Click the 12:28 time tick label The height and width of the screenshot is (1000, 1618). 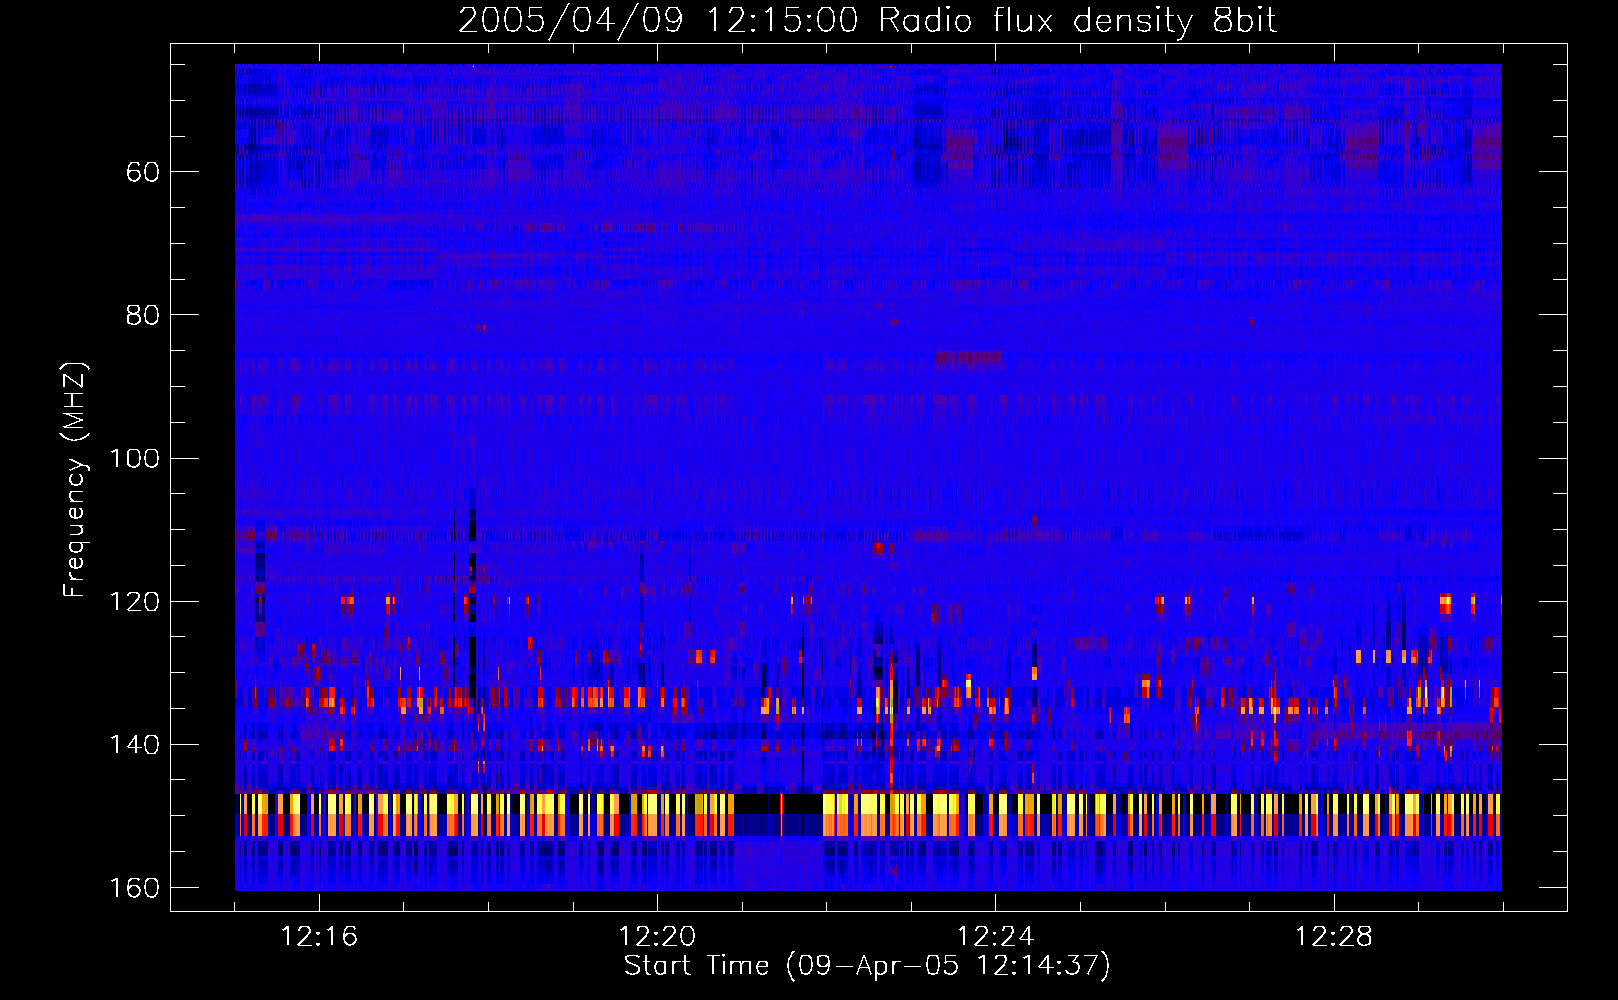point(1333,936)
